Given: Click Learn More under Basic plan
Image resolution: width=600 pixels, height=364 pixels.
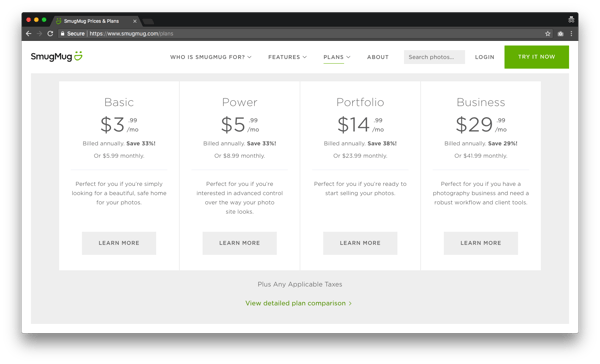Looking at the screenshot, I should [119, 243].
